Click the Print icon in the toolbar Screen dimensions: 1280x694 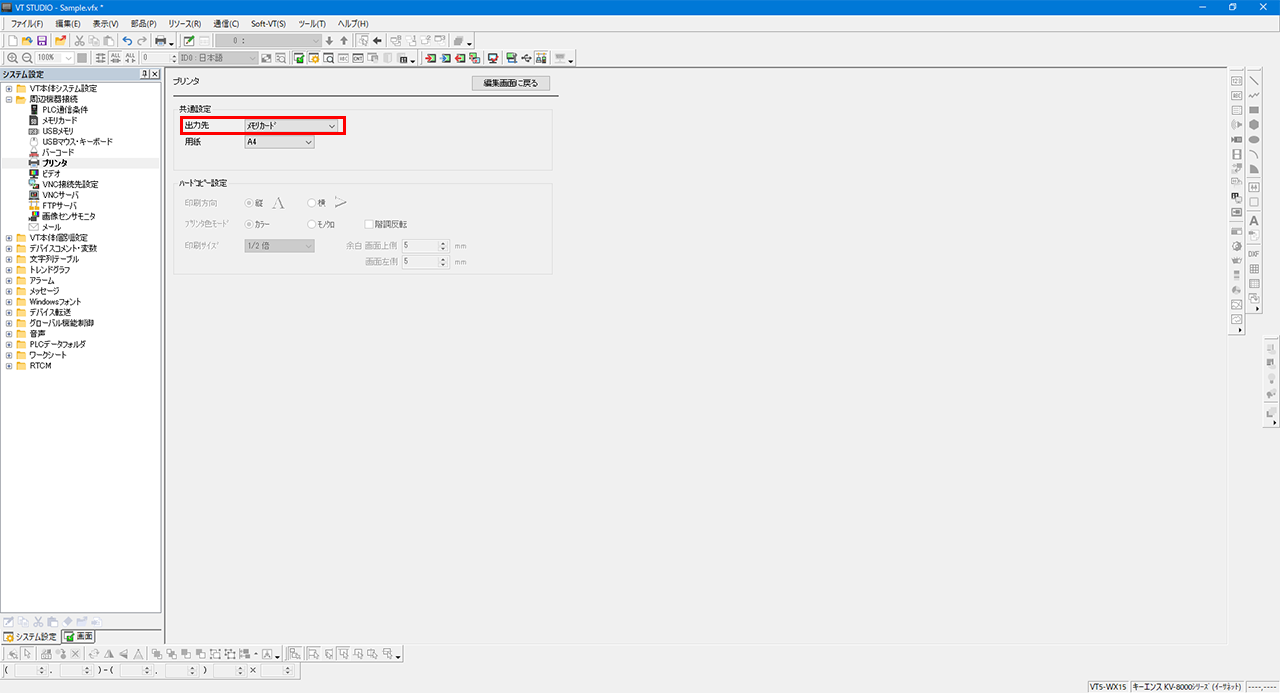(x=160, y=41)
